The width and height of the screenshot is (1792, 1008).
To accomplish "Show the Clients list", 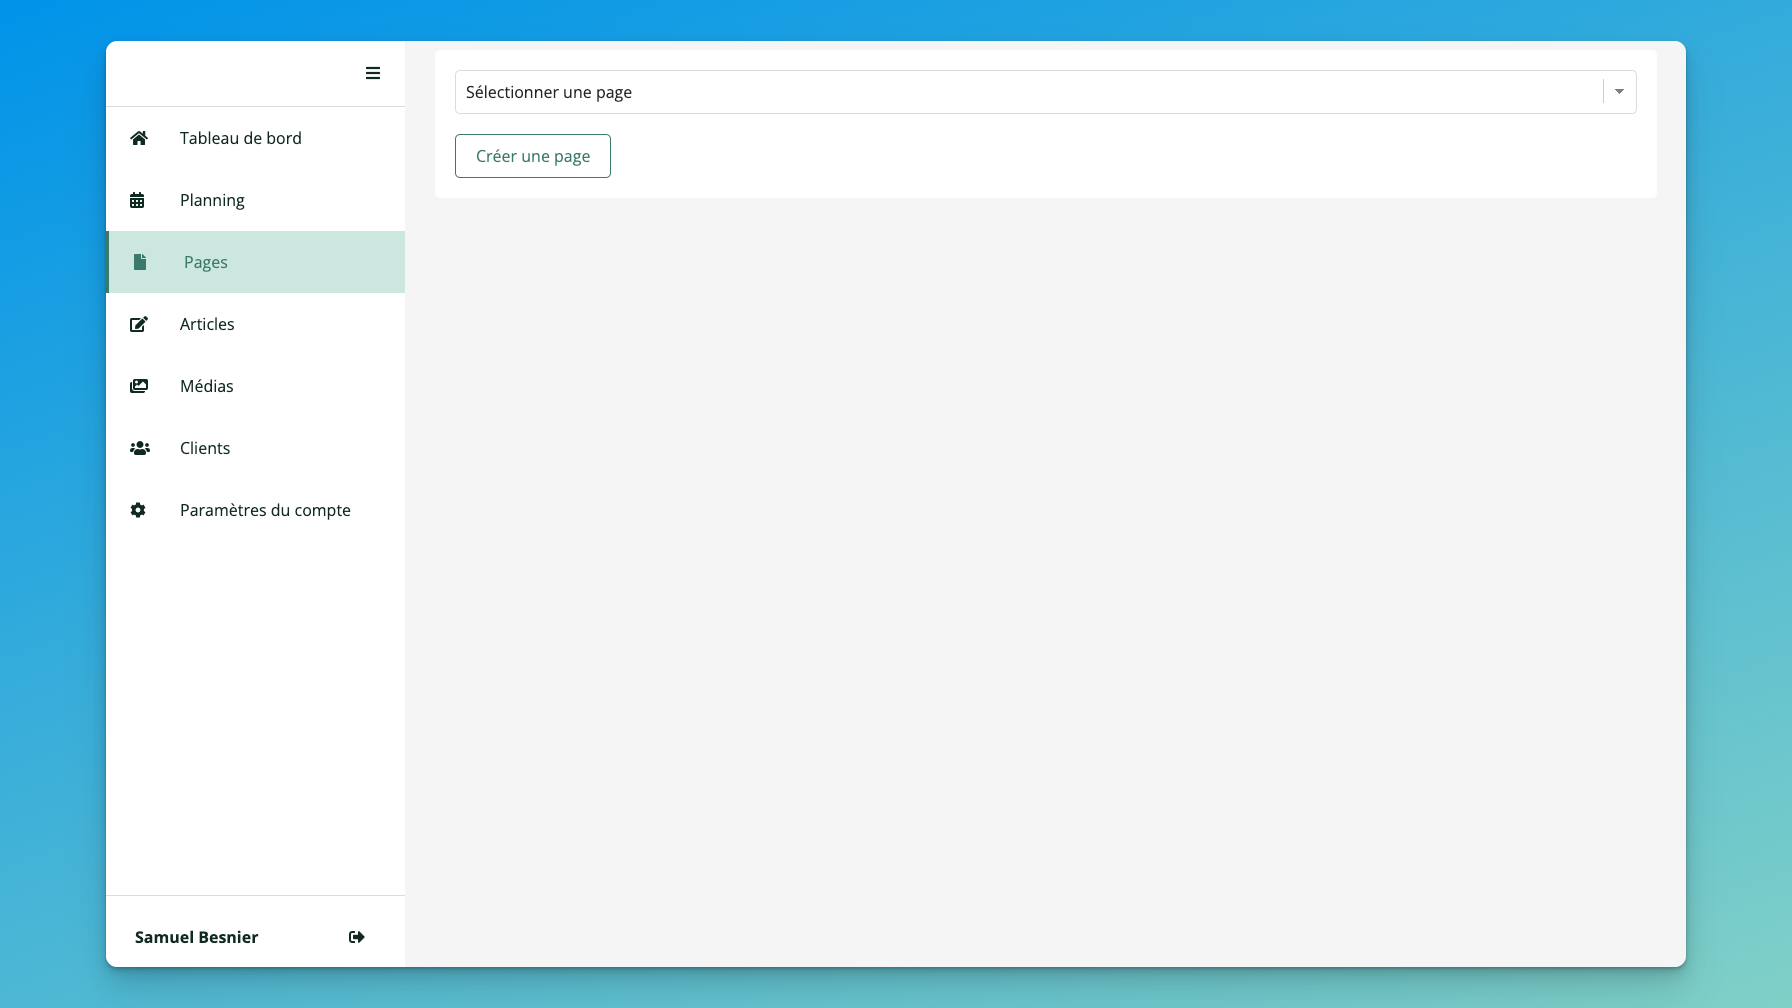I will coord(205,448).
